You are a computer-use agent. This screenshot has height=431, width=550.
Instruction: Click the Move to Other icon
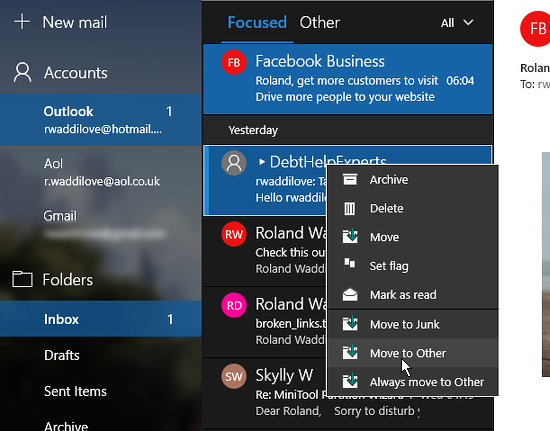[x=350, y=352]
